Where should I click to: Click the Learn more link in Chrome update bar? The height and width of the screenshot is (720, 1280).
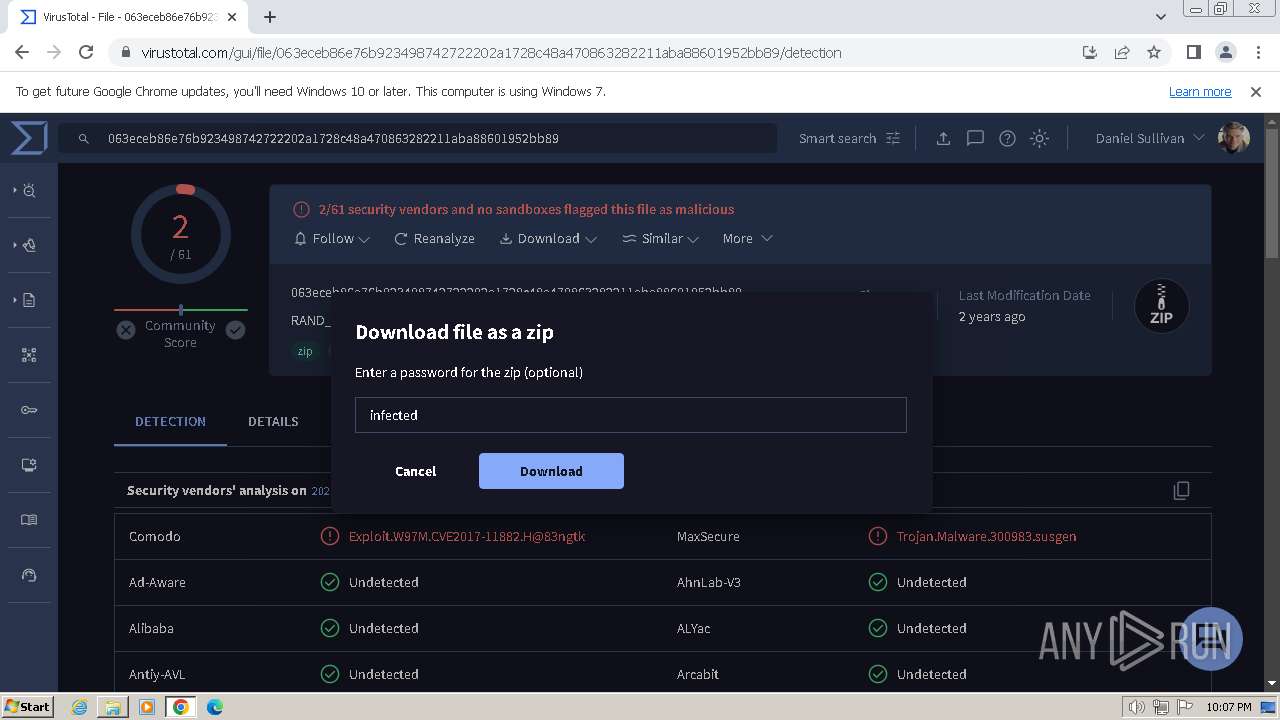pos(1200,91)
